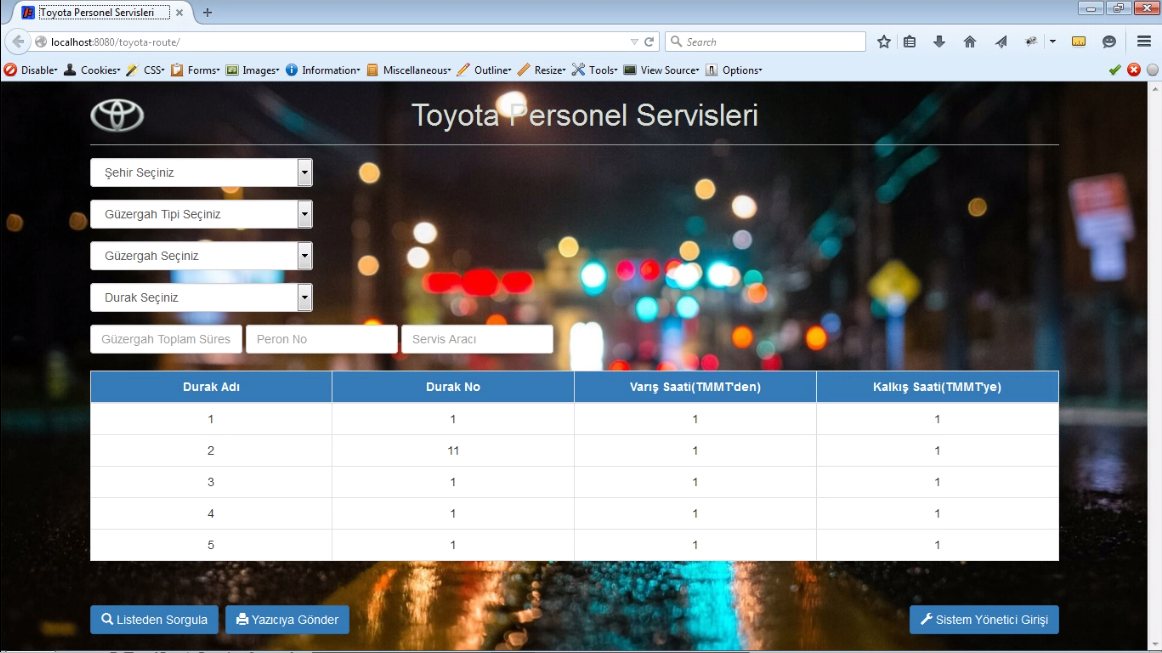Screen dimensions: 1162x653
Task: Click the green checkmark validation icon
Action: coord(1115,70)
